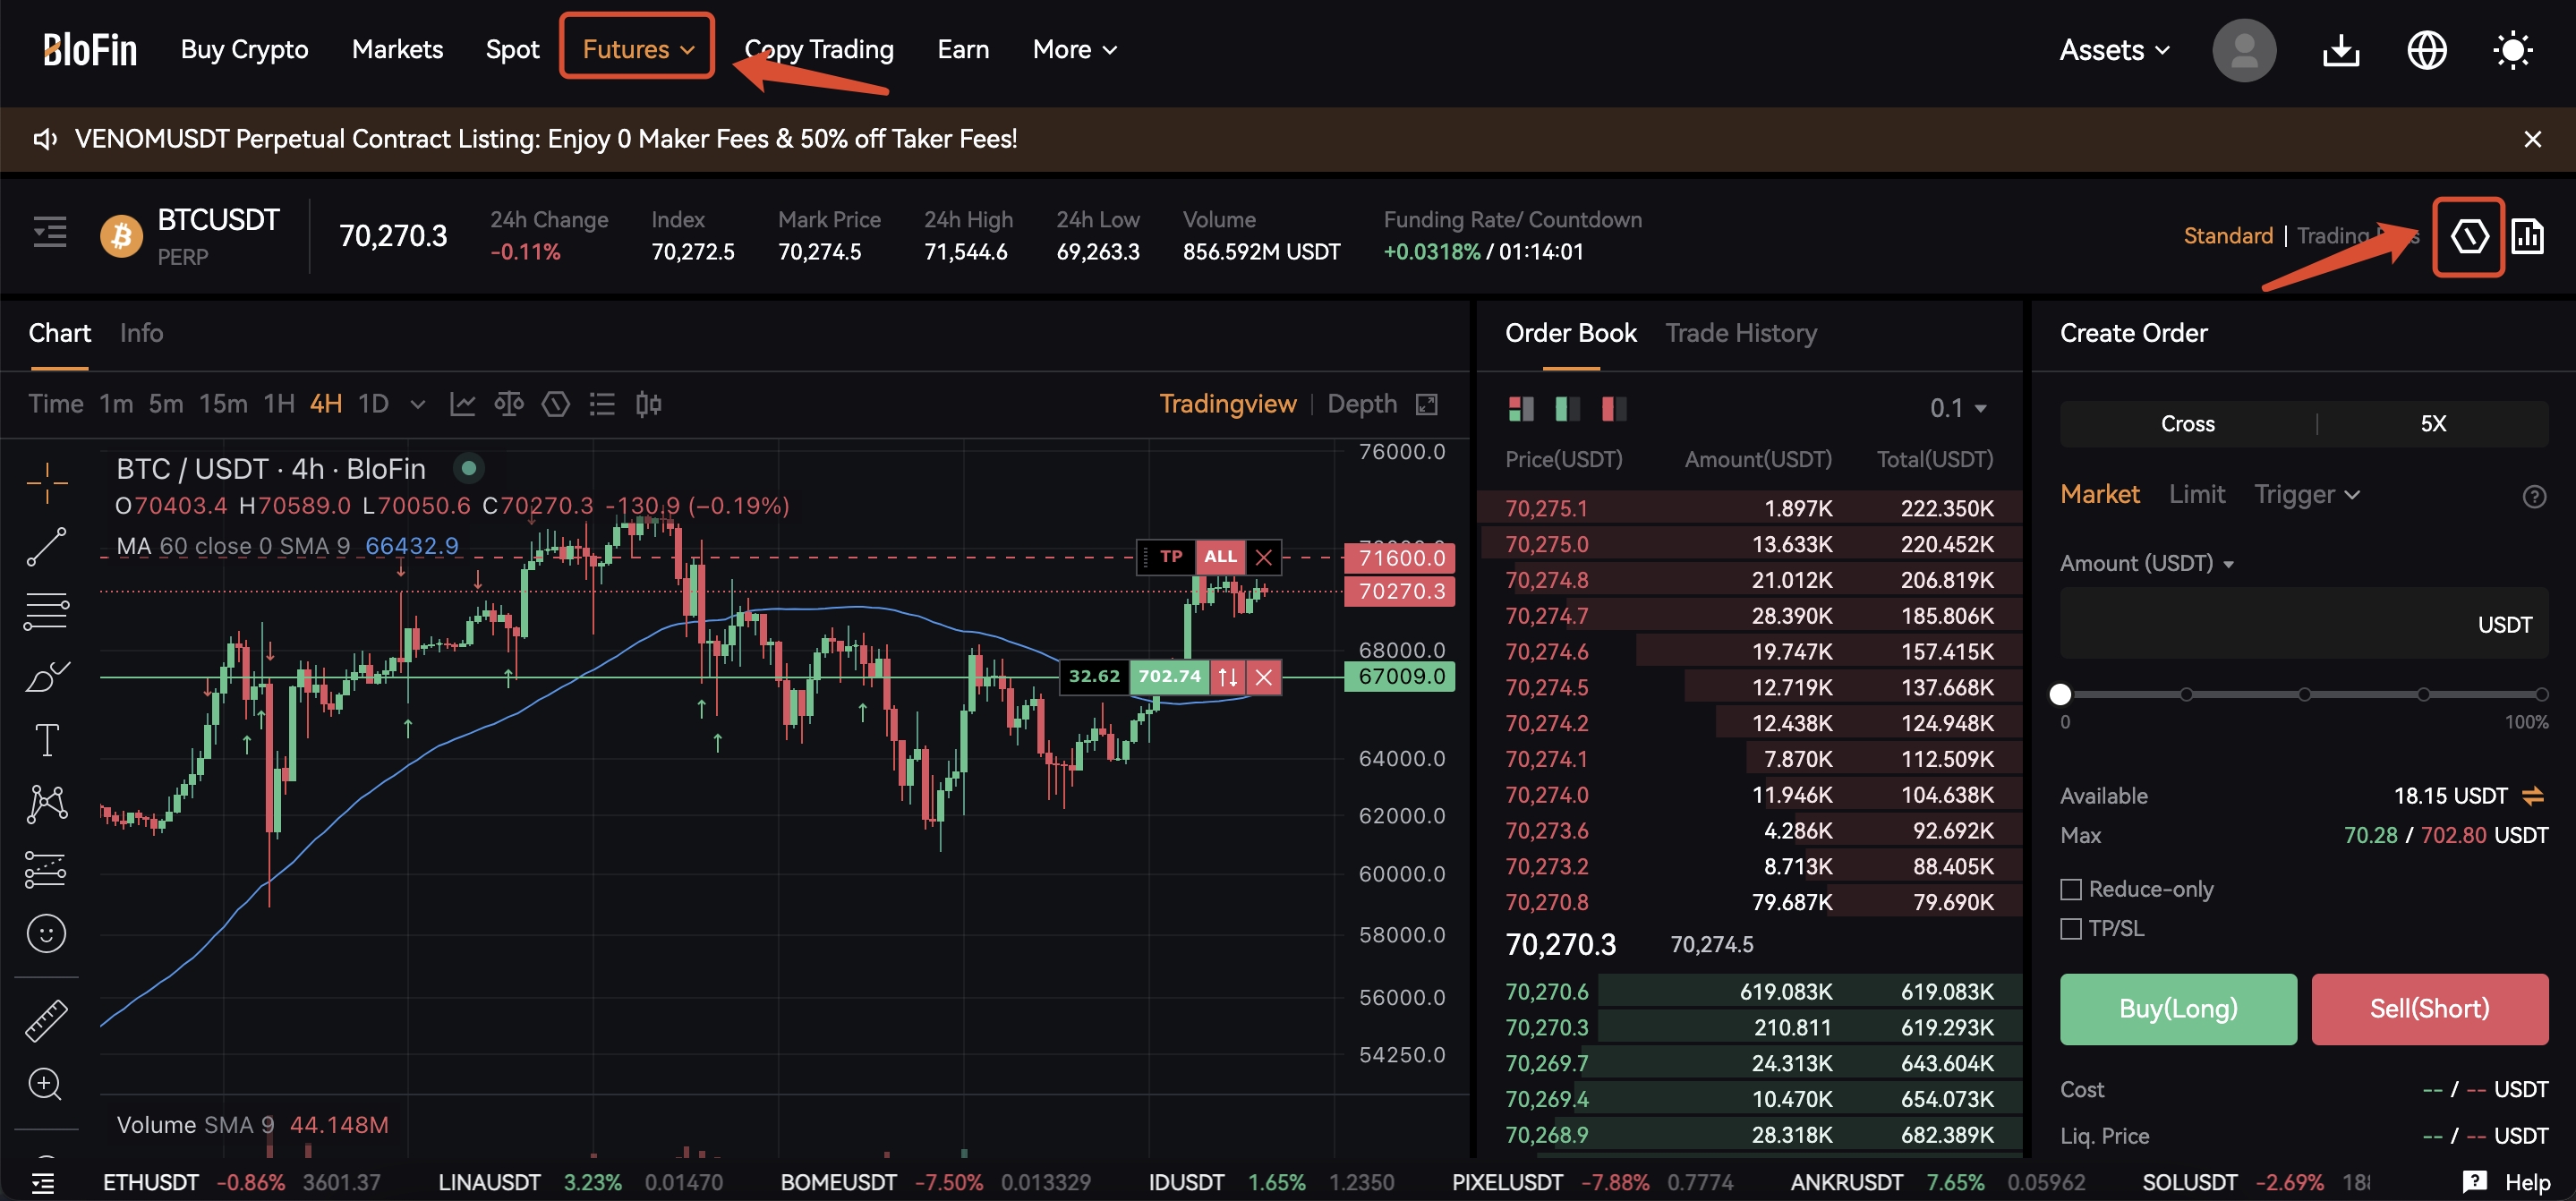Open the Markets menu item
2576x1201 pixels.
click(x=397, y=49)
